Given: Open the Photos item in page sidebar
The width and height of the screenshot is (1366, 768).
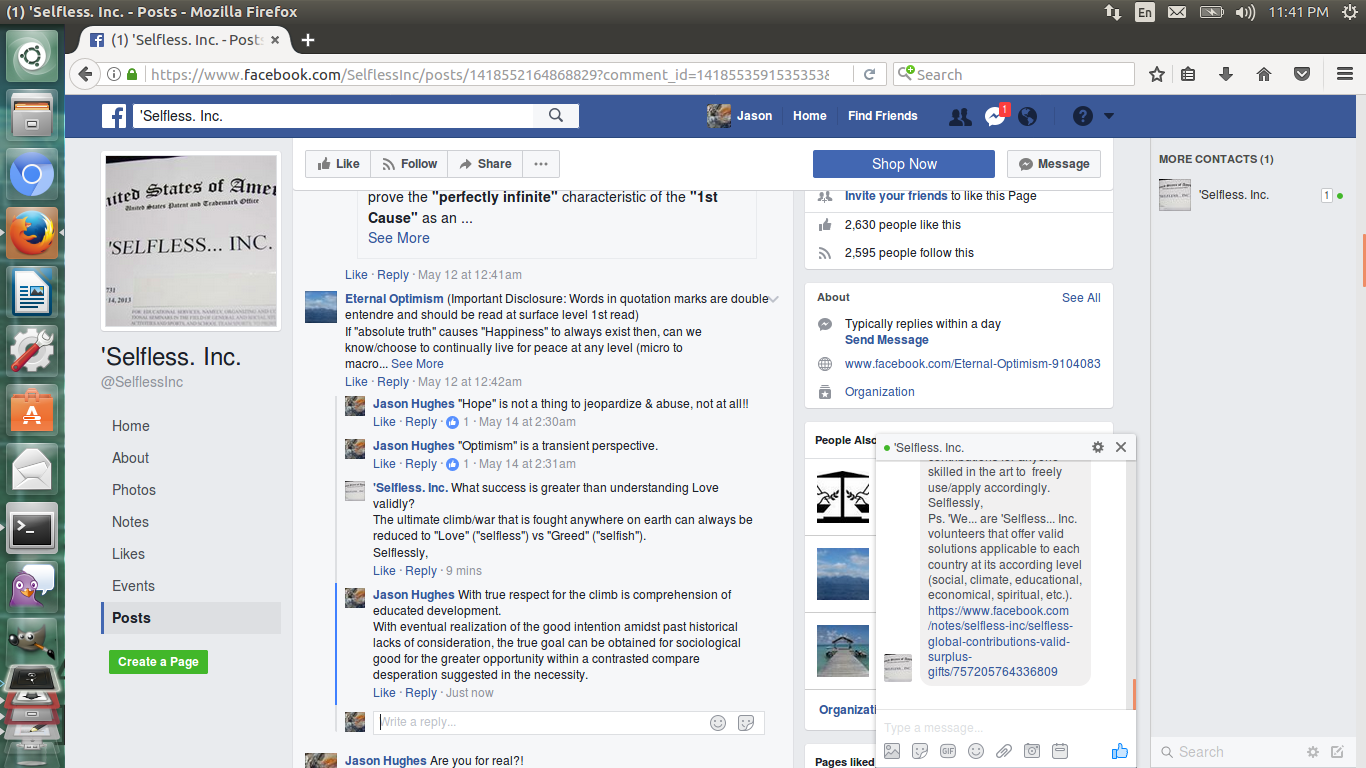Looking at the screenshot, I should click(x=134, y=490).
